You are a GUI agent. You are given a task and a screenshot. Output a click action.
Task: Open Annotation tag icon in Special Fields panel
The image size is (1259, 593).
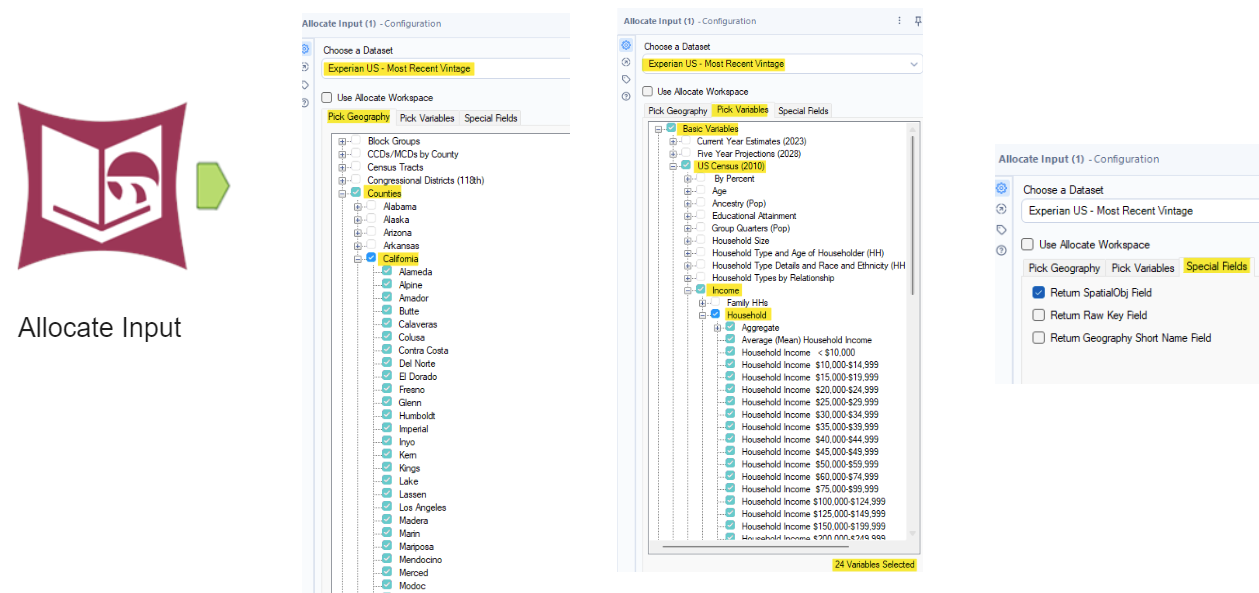1002,229
